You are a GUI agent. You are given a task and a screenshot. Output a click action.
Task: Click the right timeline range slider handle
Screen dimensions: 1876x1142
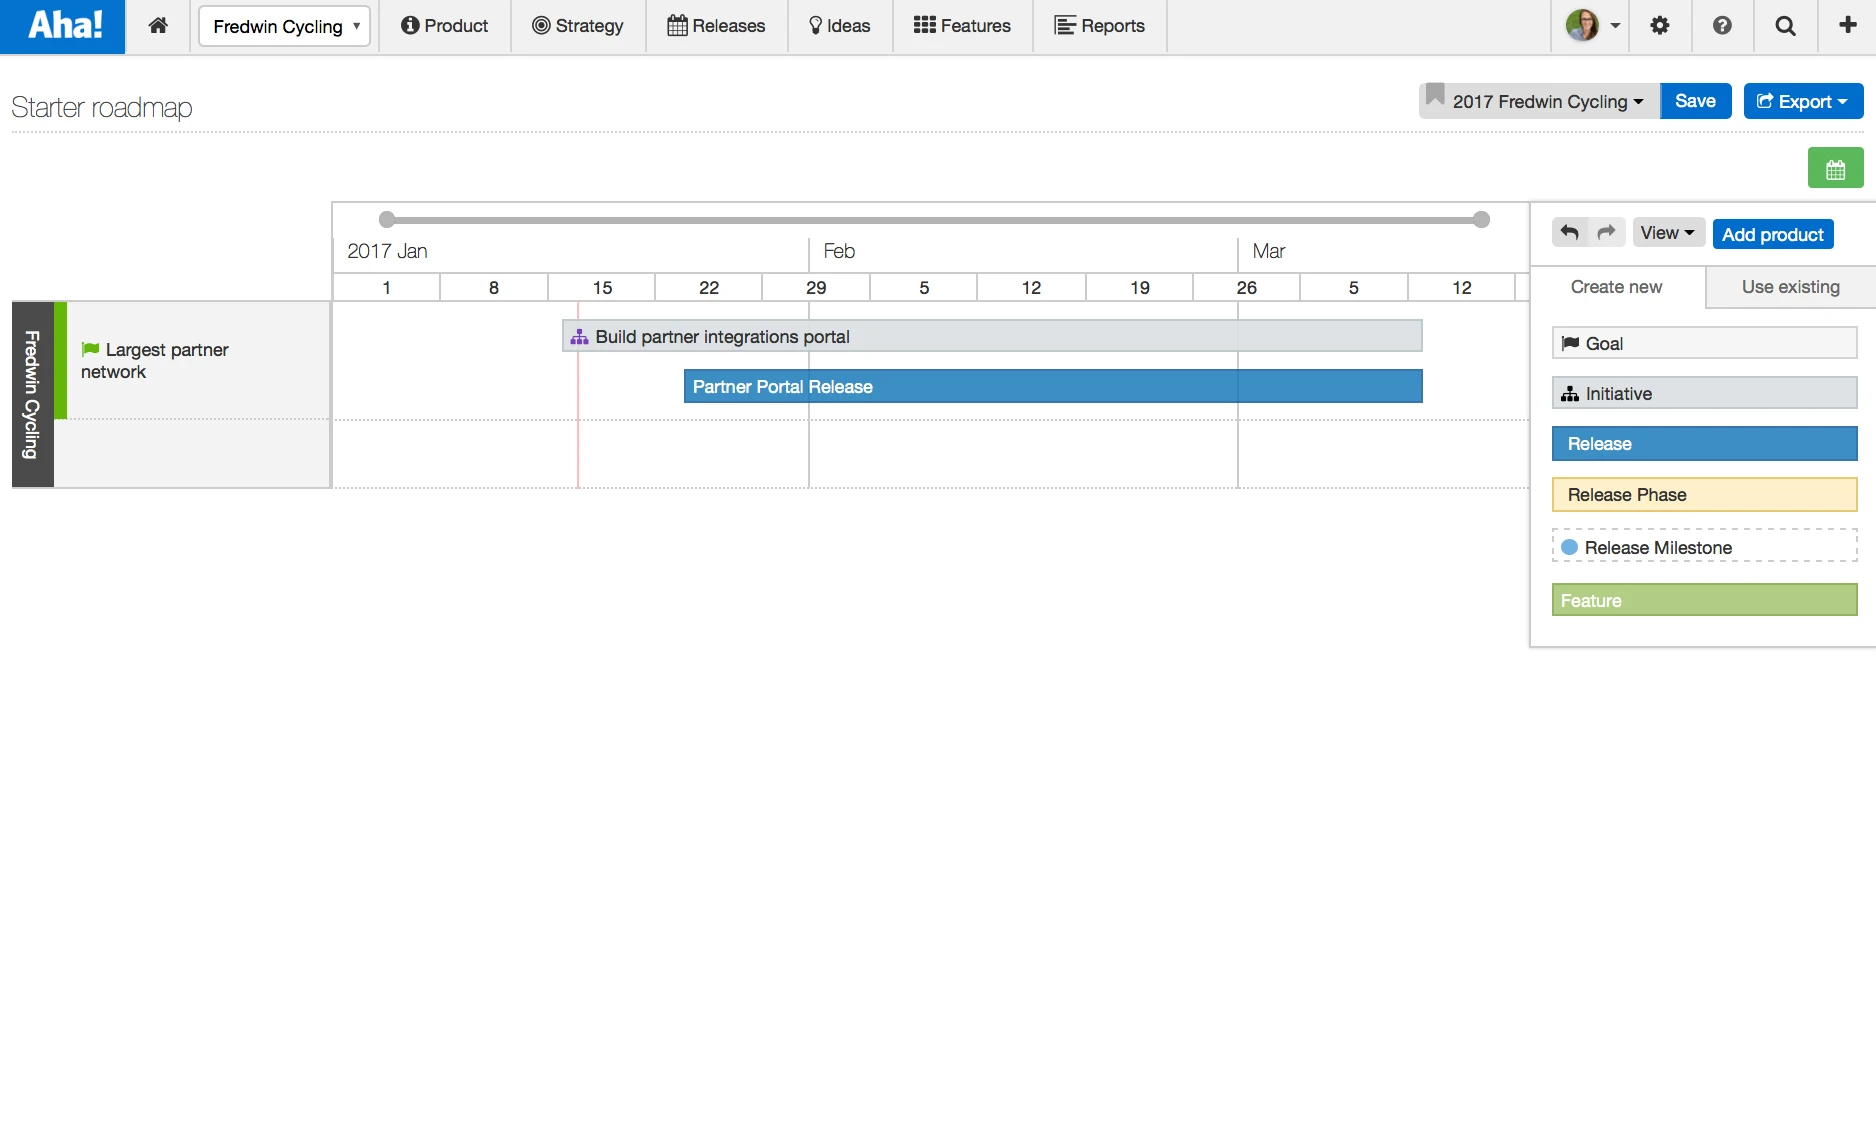pos(1482,219)
